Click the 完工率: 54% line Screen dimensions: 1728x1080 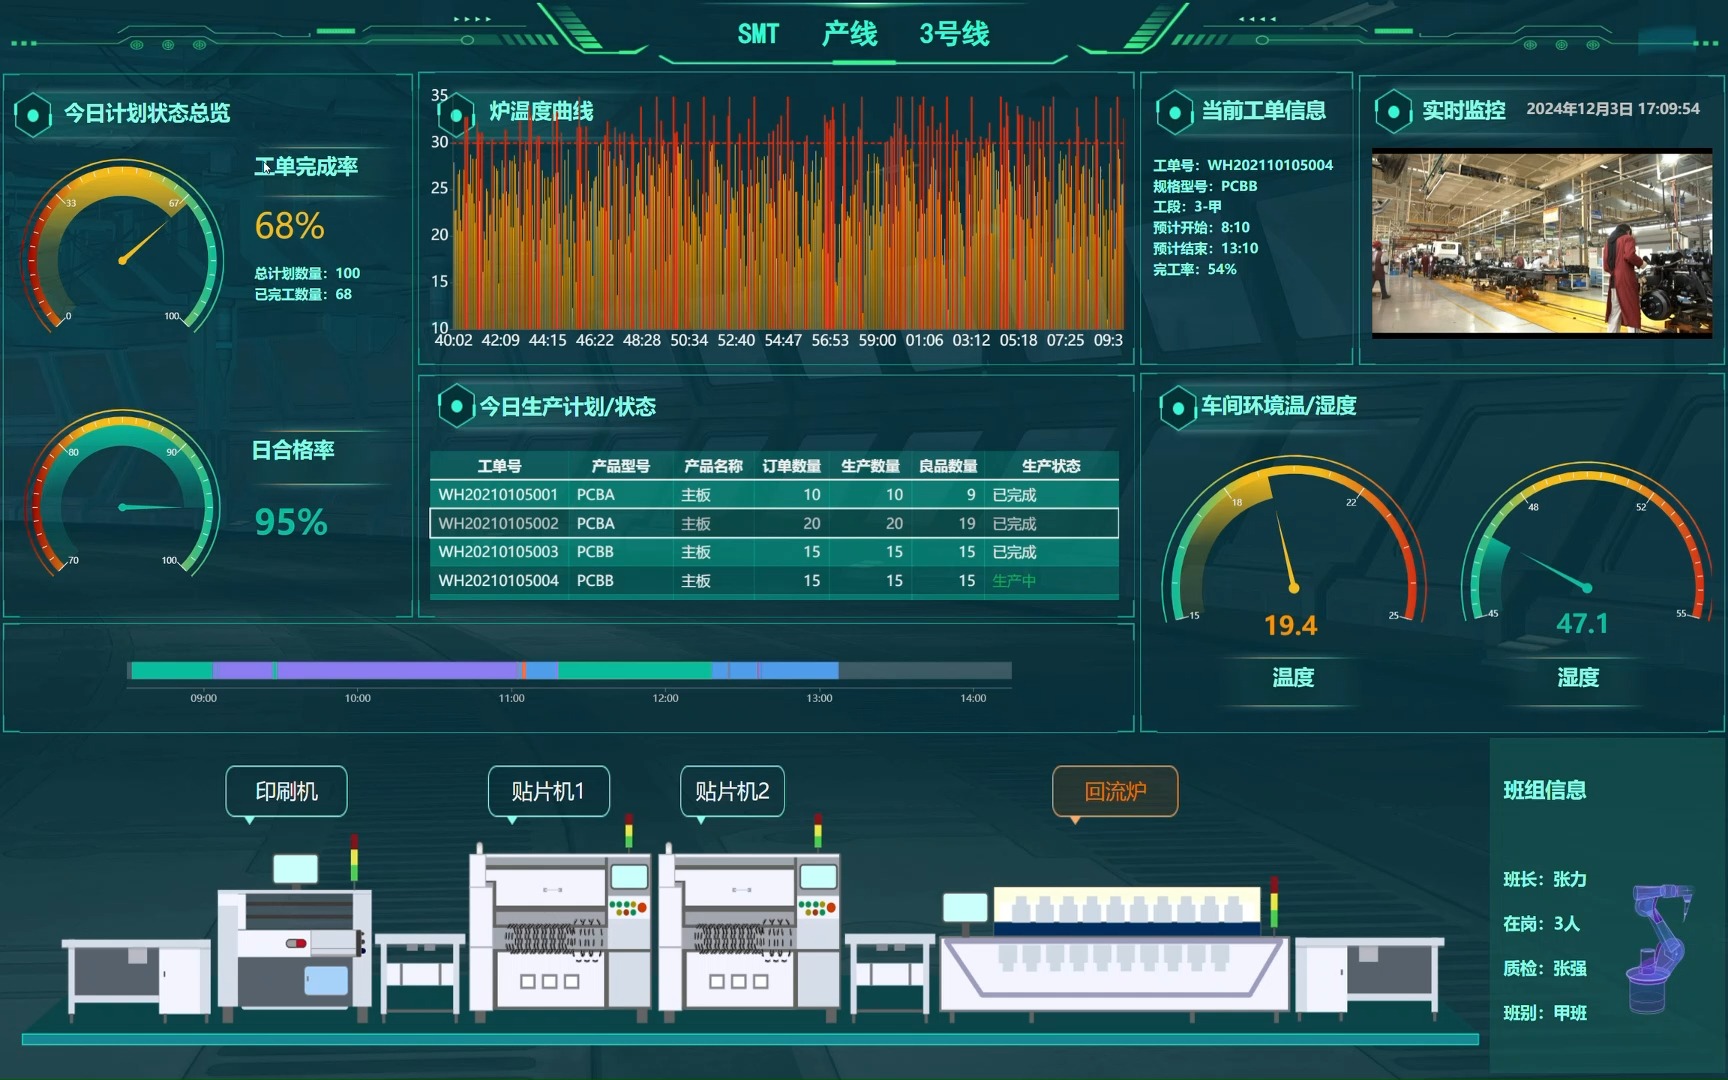(x=1194, y=269)
